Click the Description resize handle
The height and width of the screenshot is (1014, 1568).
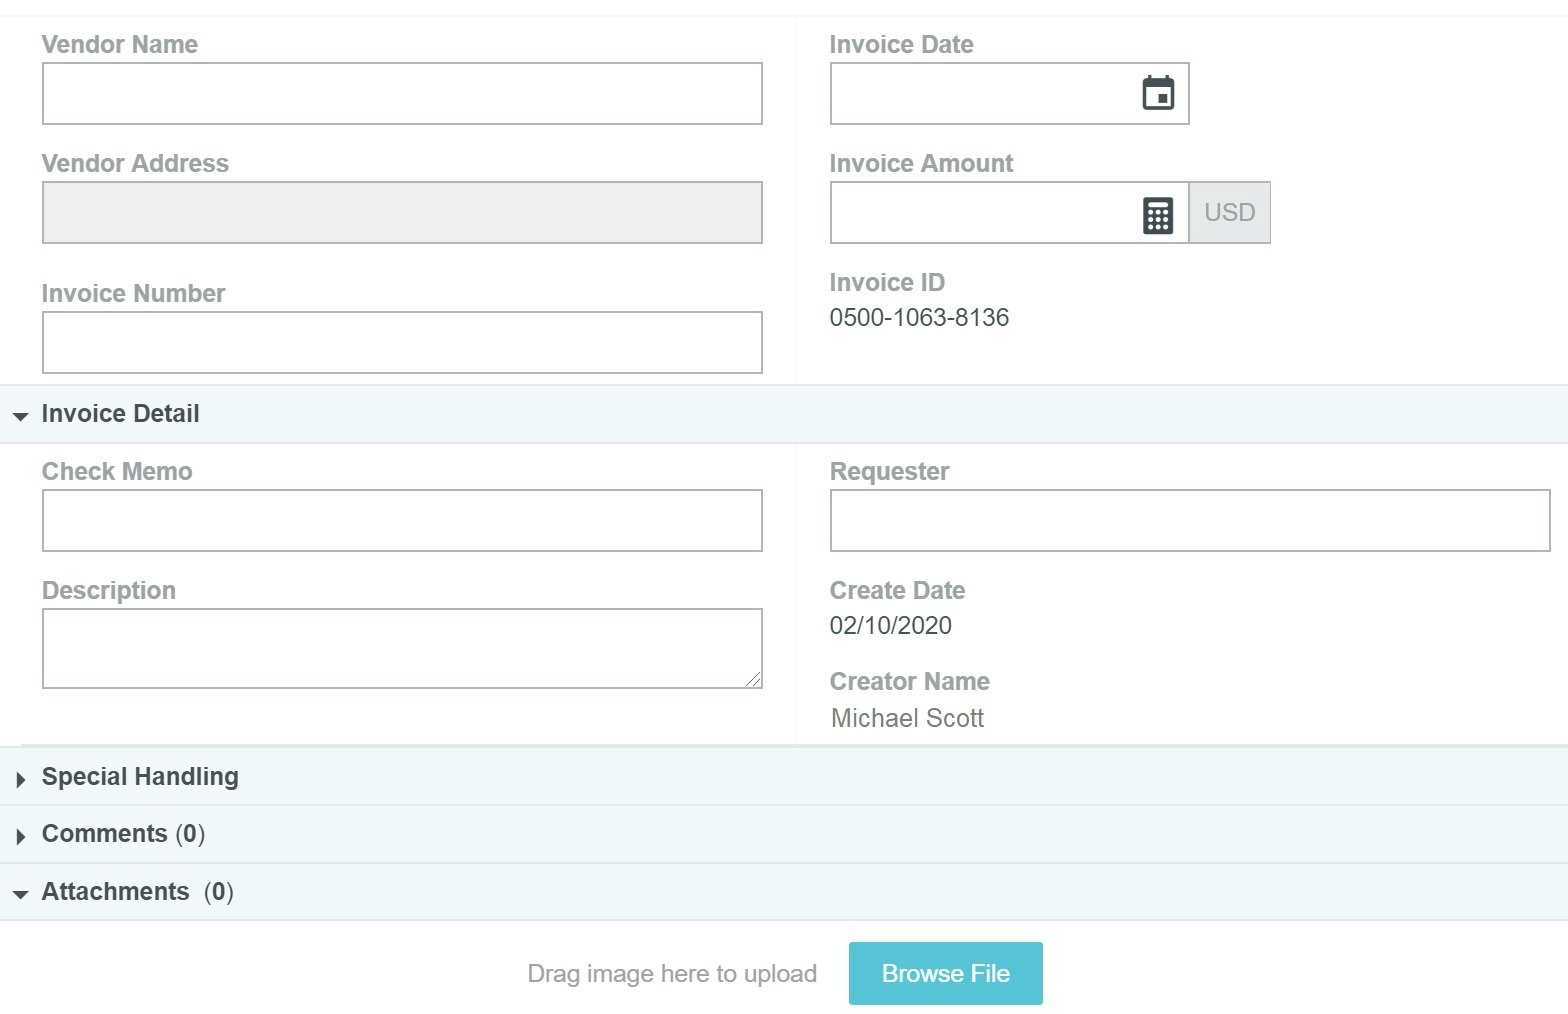(x=753, y=679)
